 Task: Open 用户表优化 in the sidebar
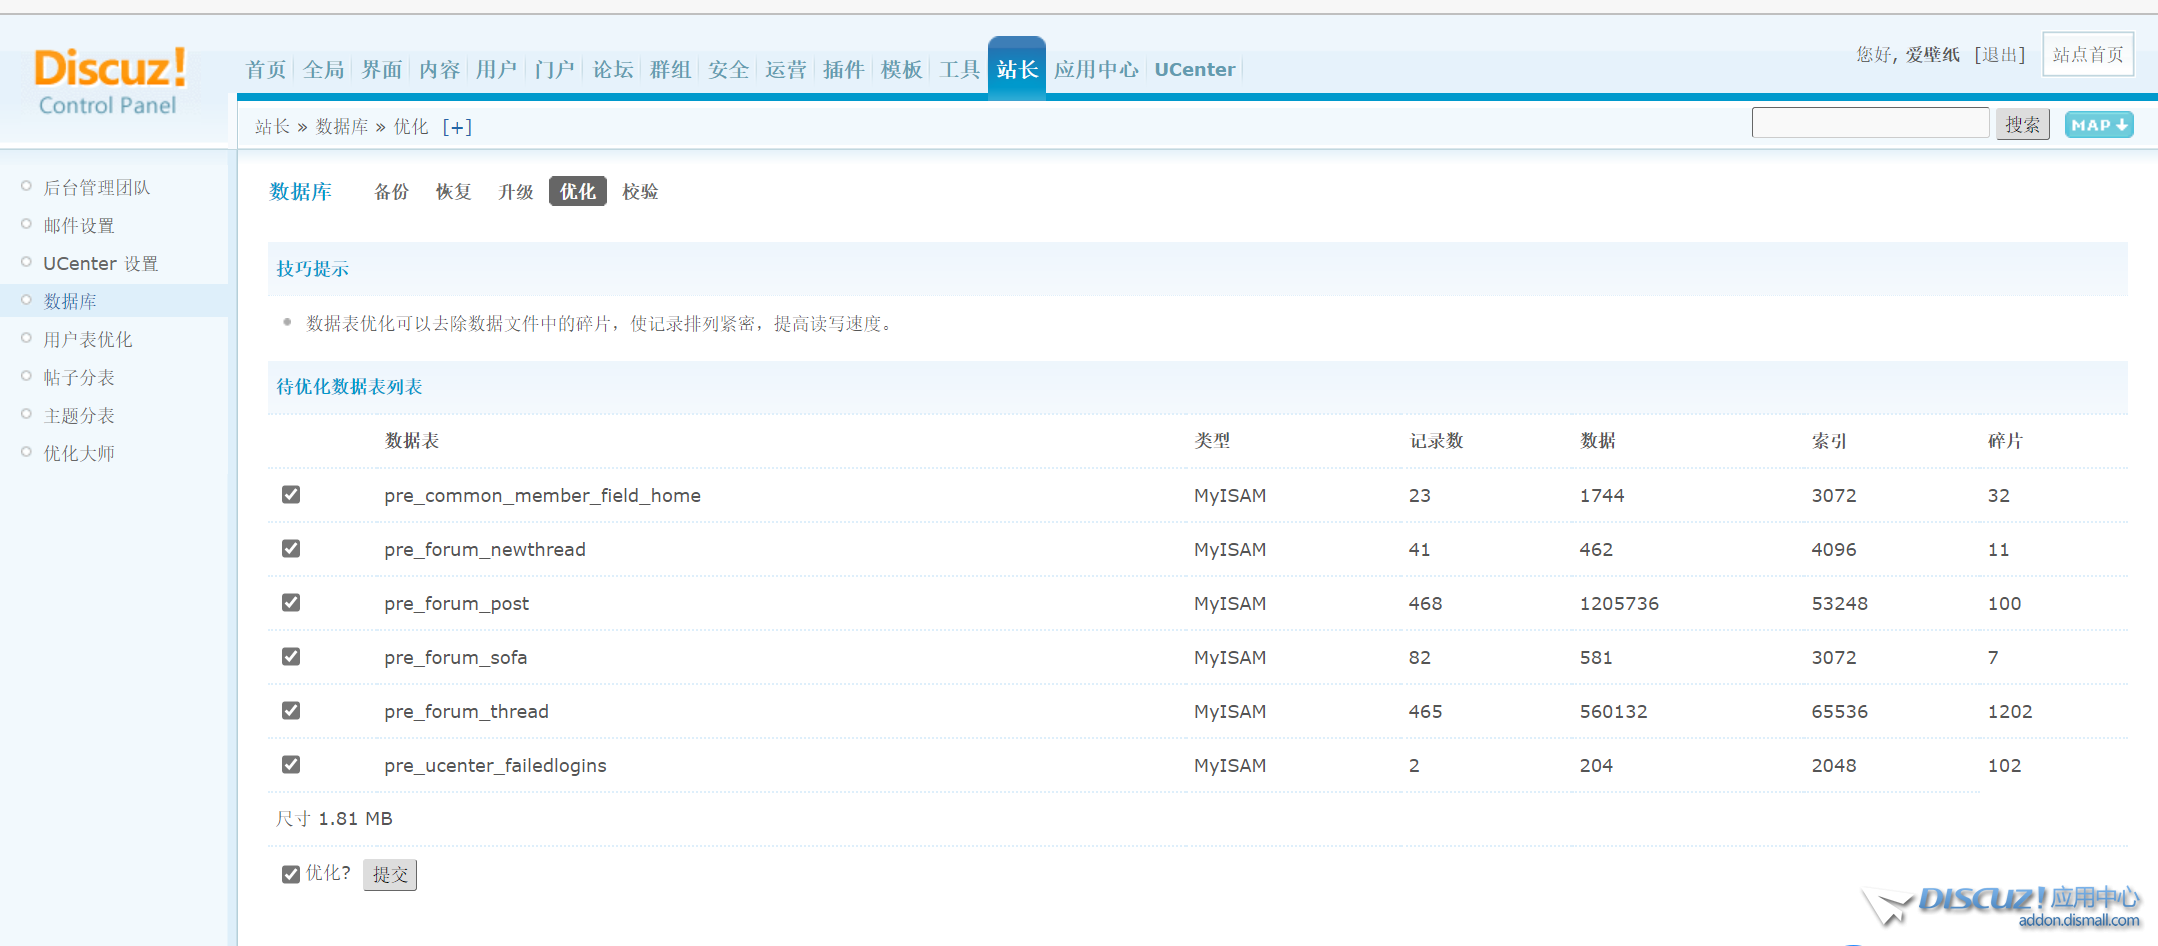tap(88, 340)
